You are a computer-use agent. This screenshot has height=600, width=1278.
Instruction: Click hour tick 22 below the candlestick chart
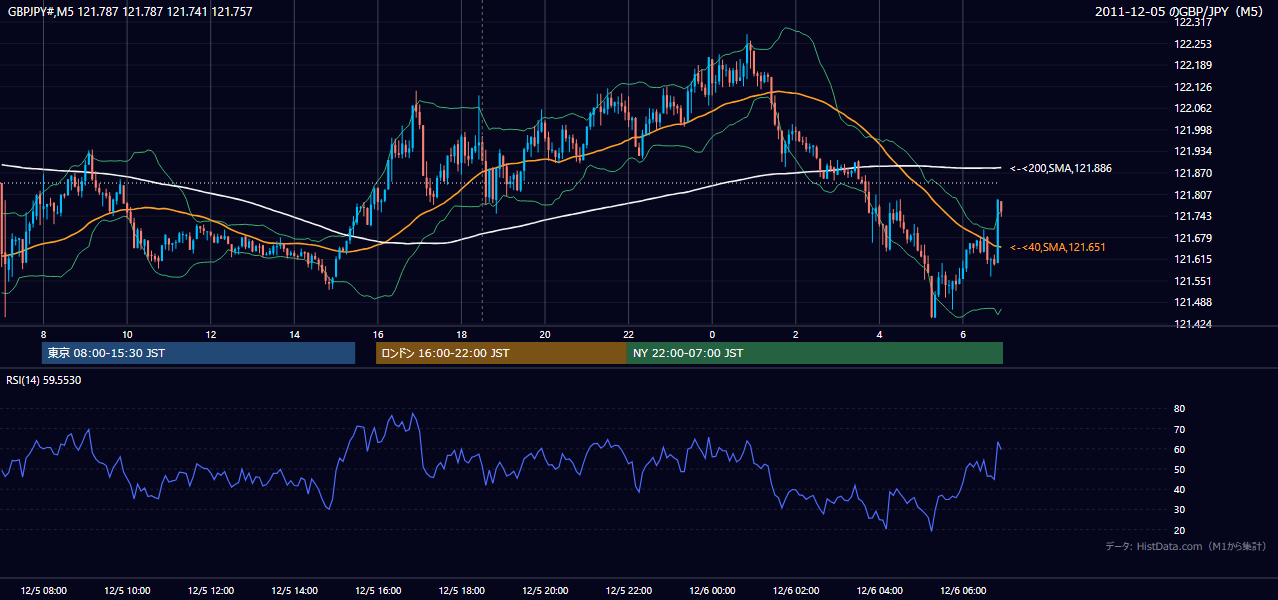pos(629,334)
